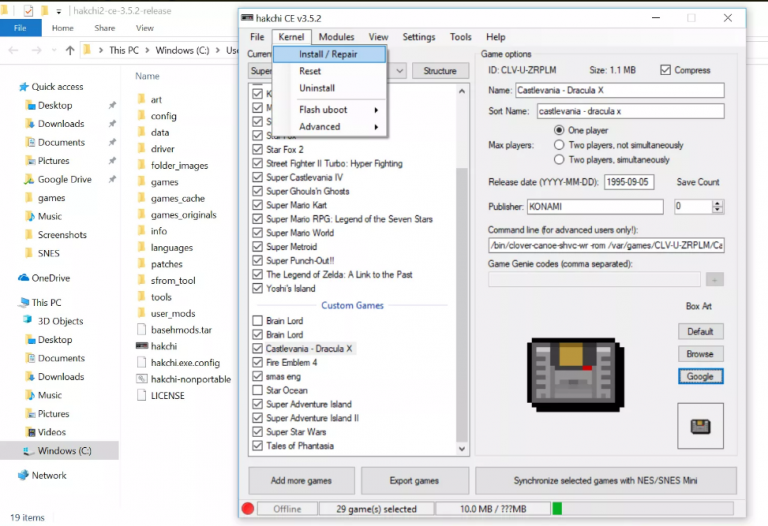Open OneDrive in the navigation pane

pyautogui.click(x=50, y=278)
